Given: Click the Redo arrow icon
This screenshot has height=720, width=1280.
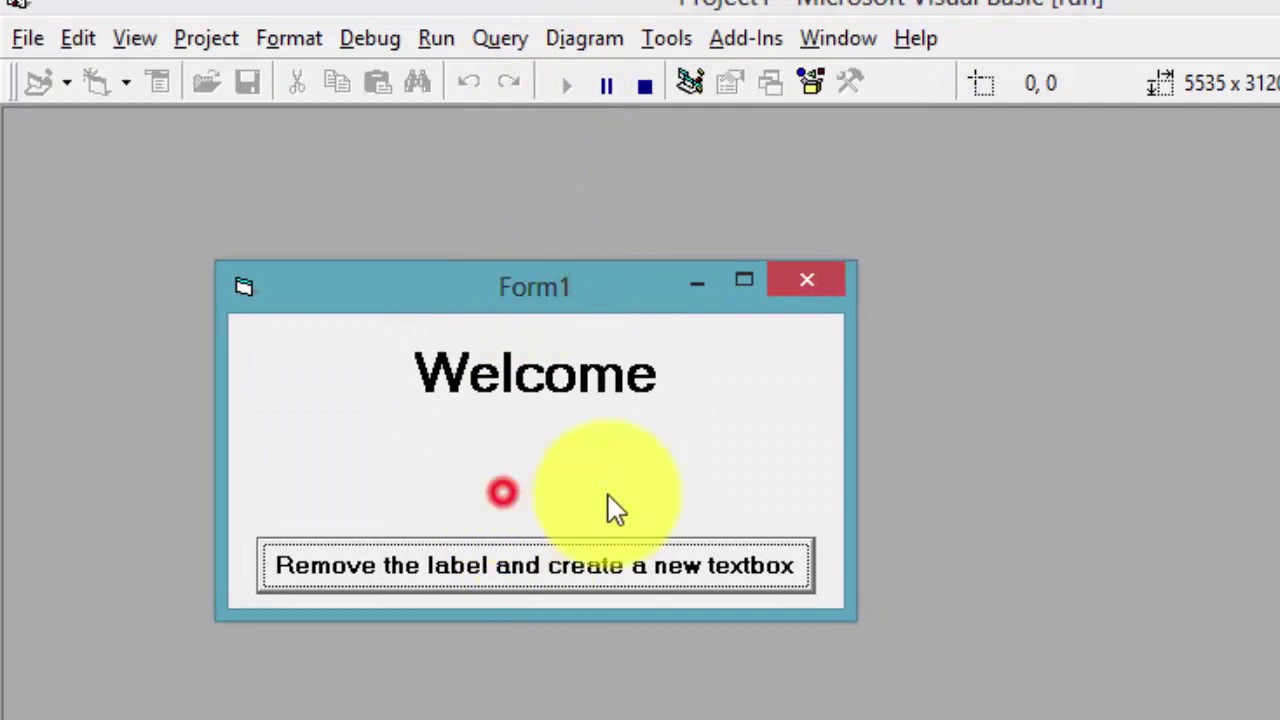Looking at the screenshot, I should coord(509,83).
